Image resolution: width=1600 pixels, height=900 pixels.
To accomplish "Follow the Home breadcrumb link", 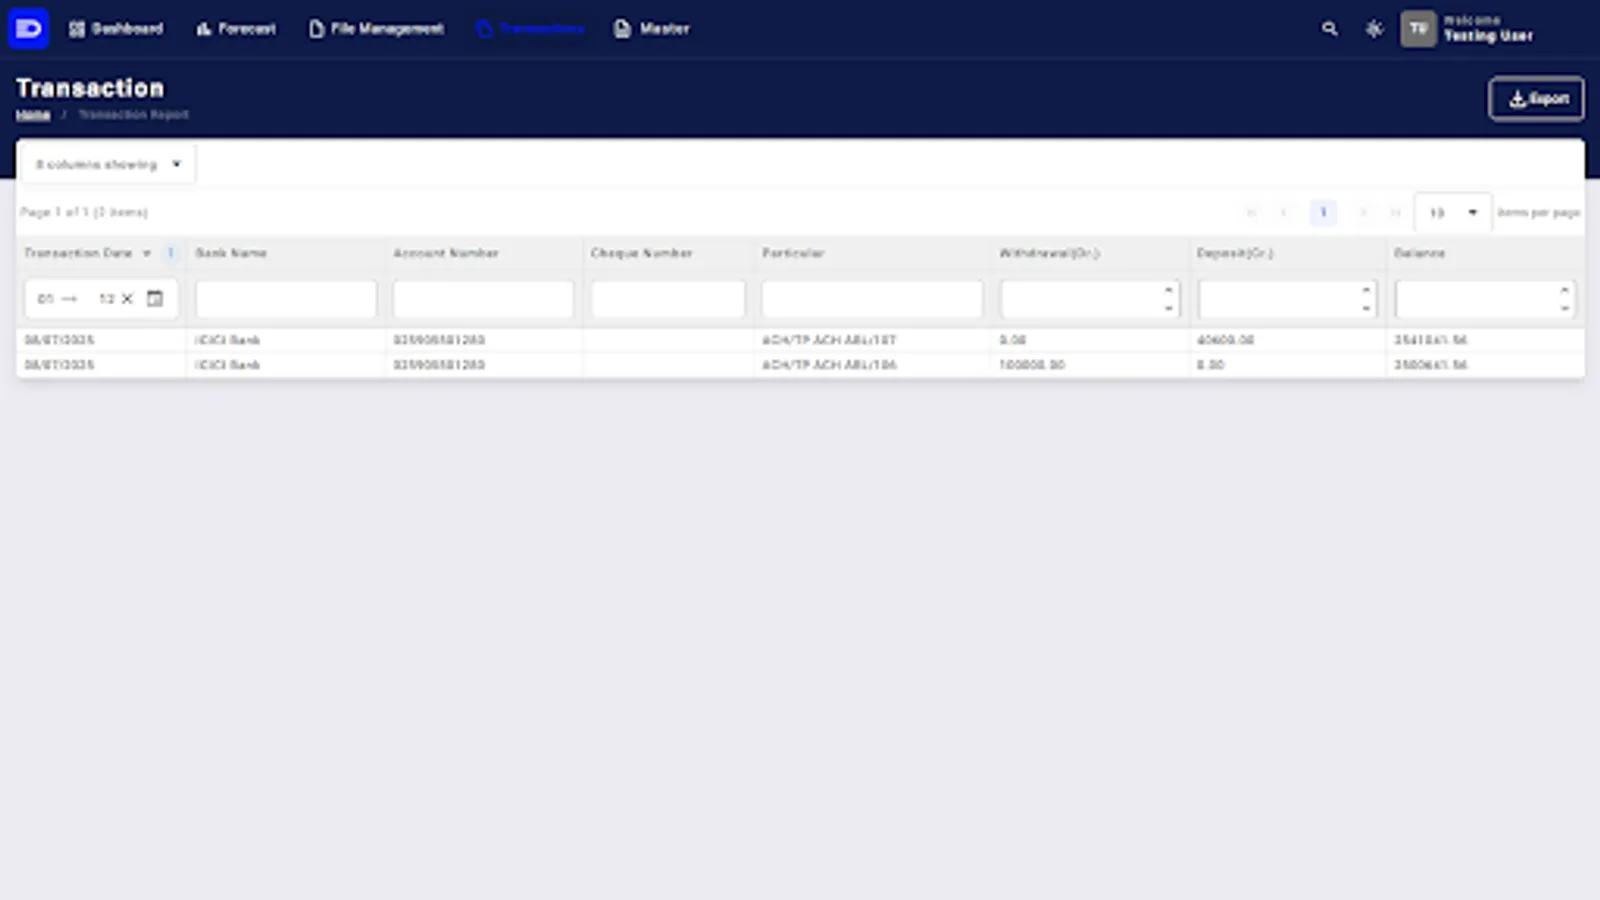I will tap(33, 115).
